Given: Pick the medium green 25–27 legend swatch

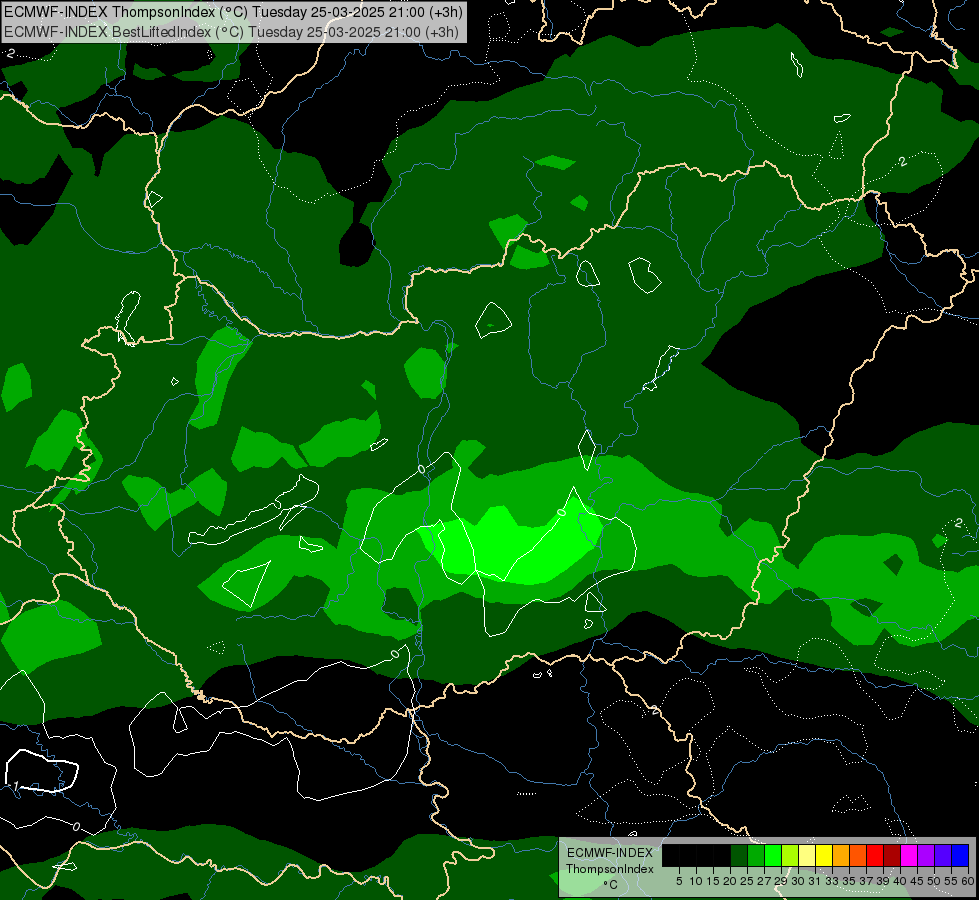Looking at the screenshot, I should (x=756, y=855).
